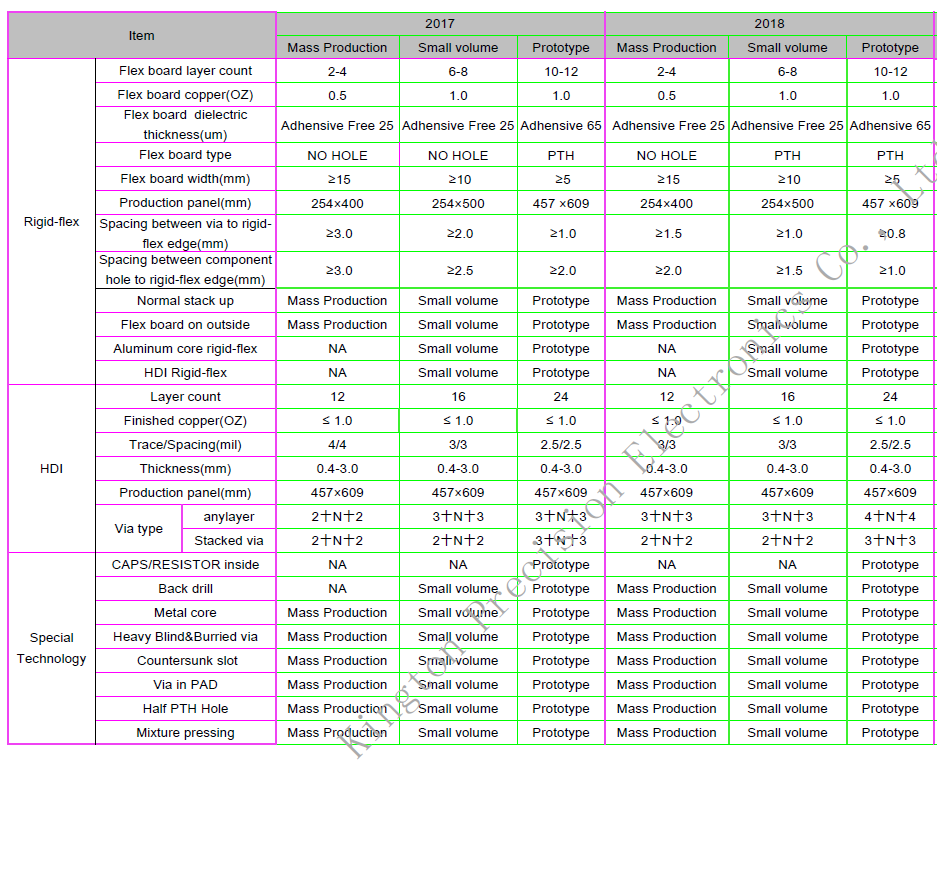
Task: Select the "Normal stack up" row label
Action: [185, 301]
